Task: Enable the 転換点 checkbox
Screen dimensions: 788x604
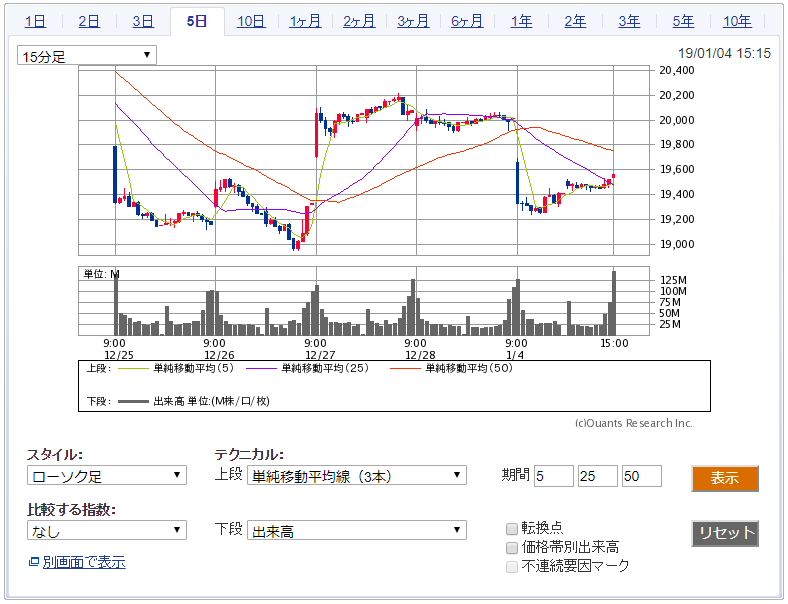Action: [x=512, y=528]
